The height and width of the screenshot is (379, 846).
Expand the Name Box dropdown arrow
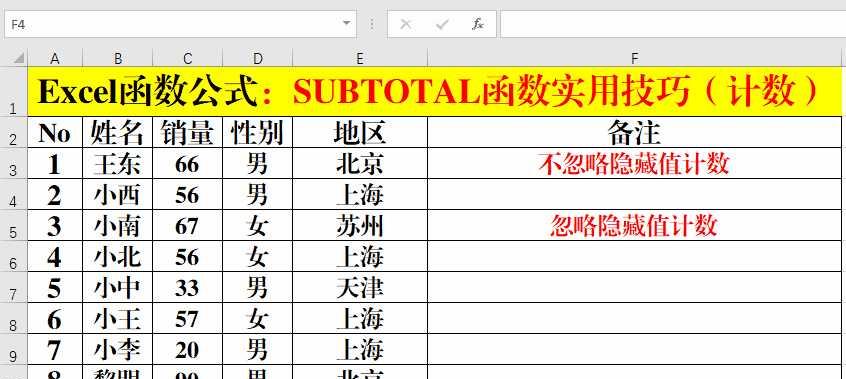click(346, 24)
